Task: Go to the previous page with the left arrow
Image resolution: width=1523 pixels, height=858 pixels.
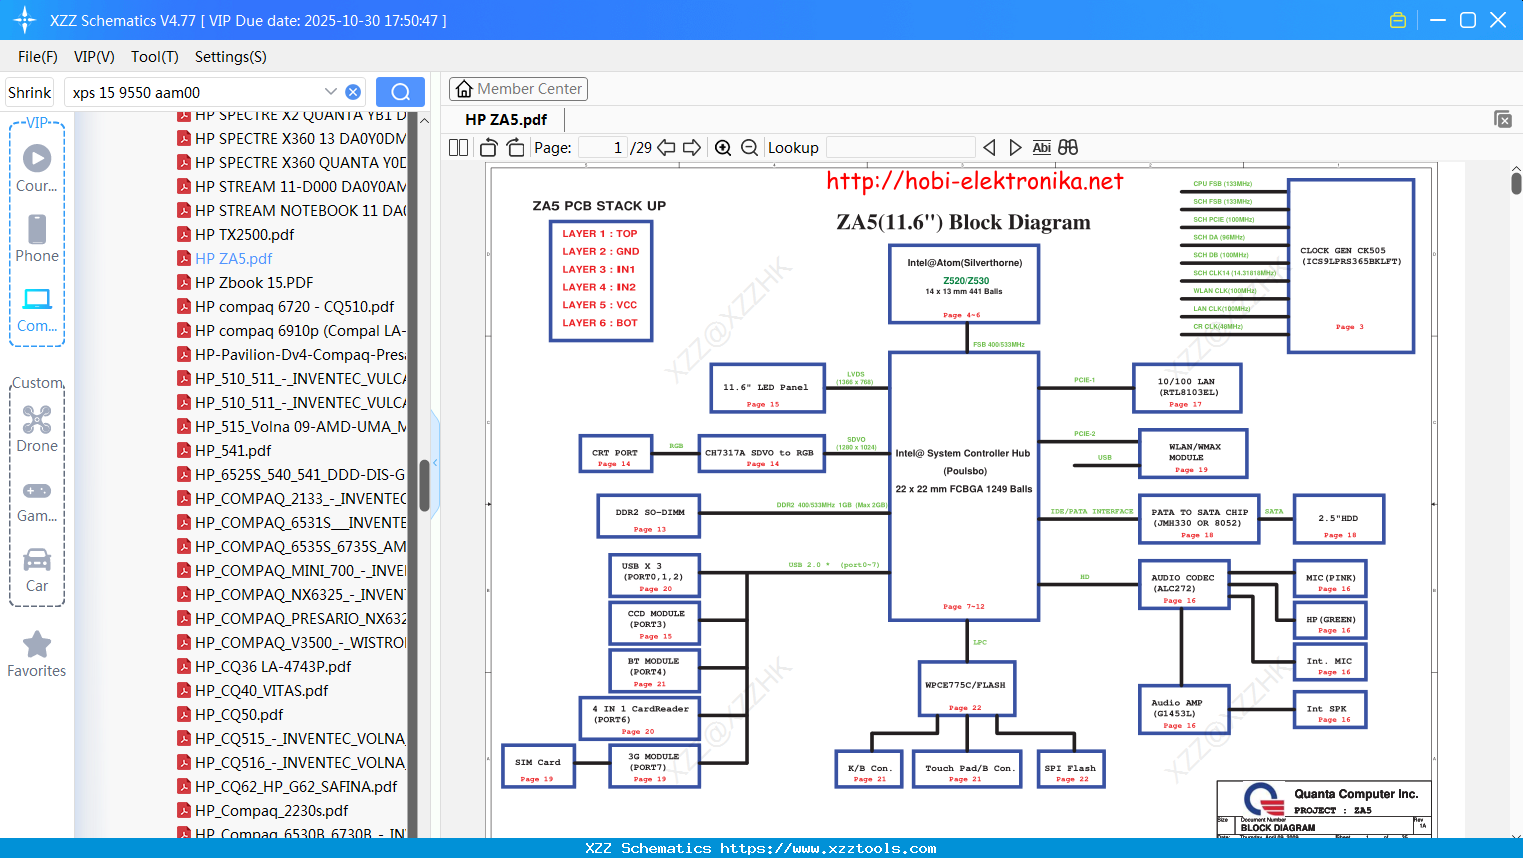Action: point(666,148)
